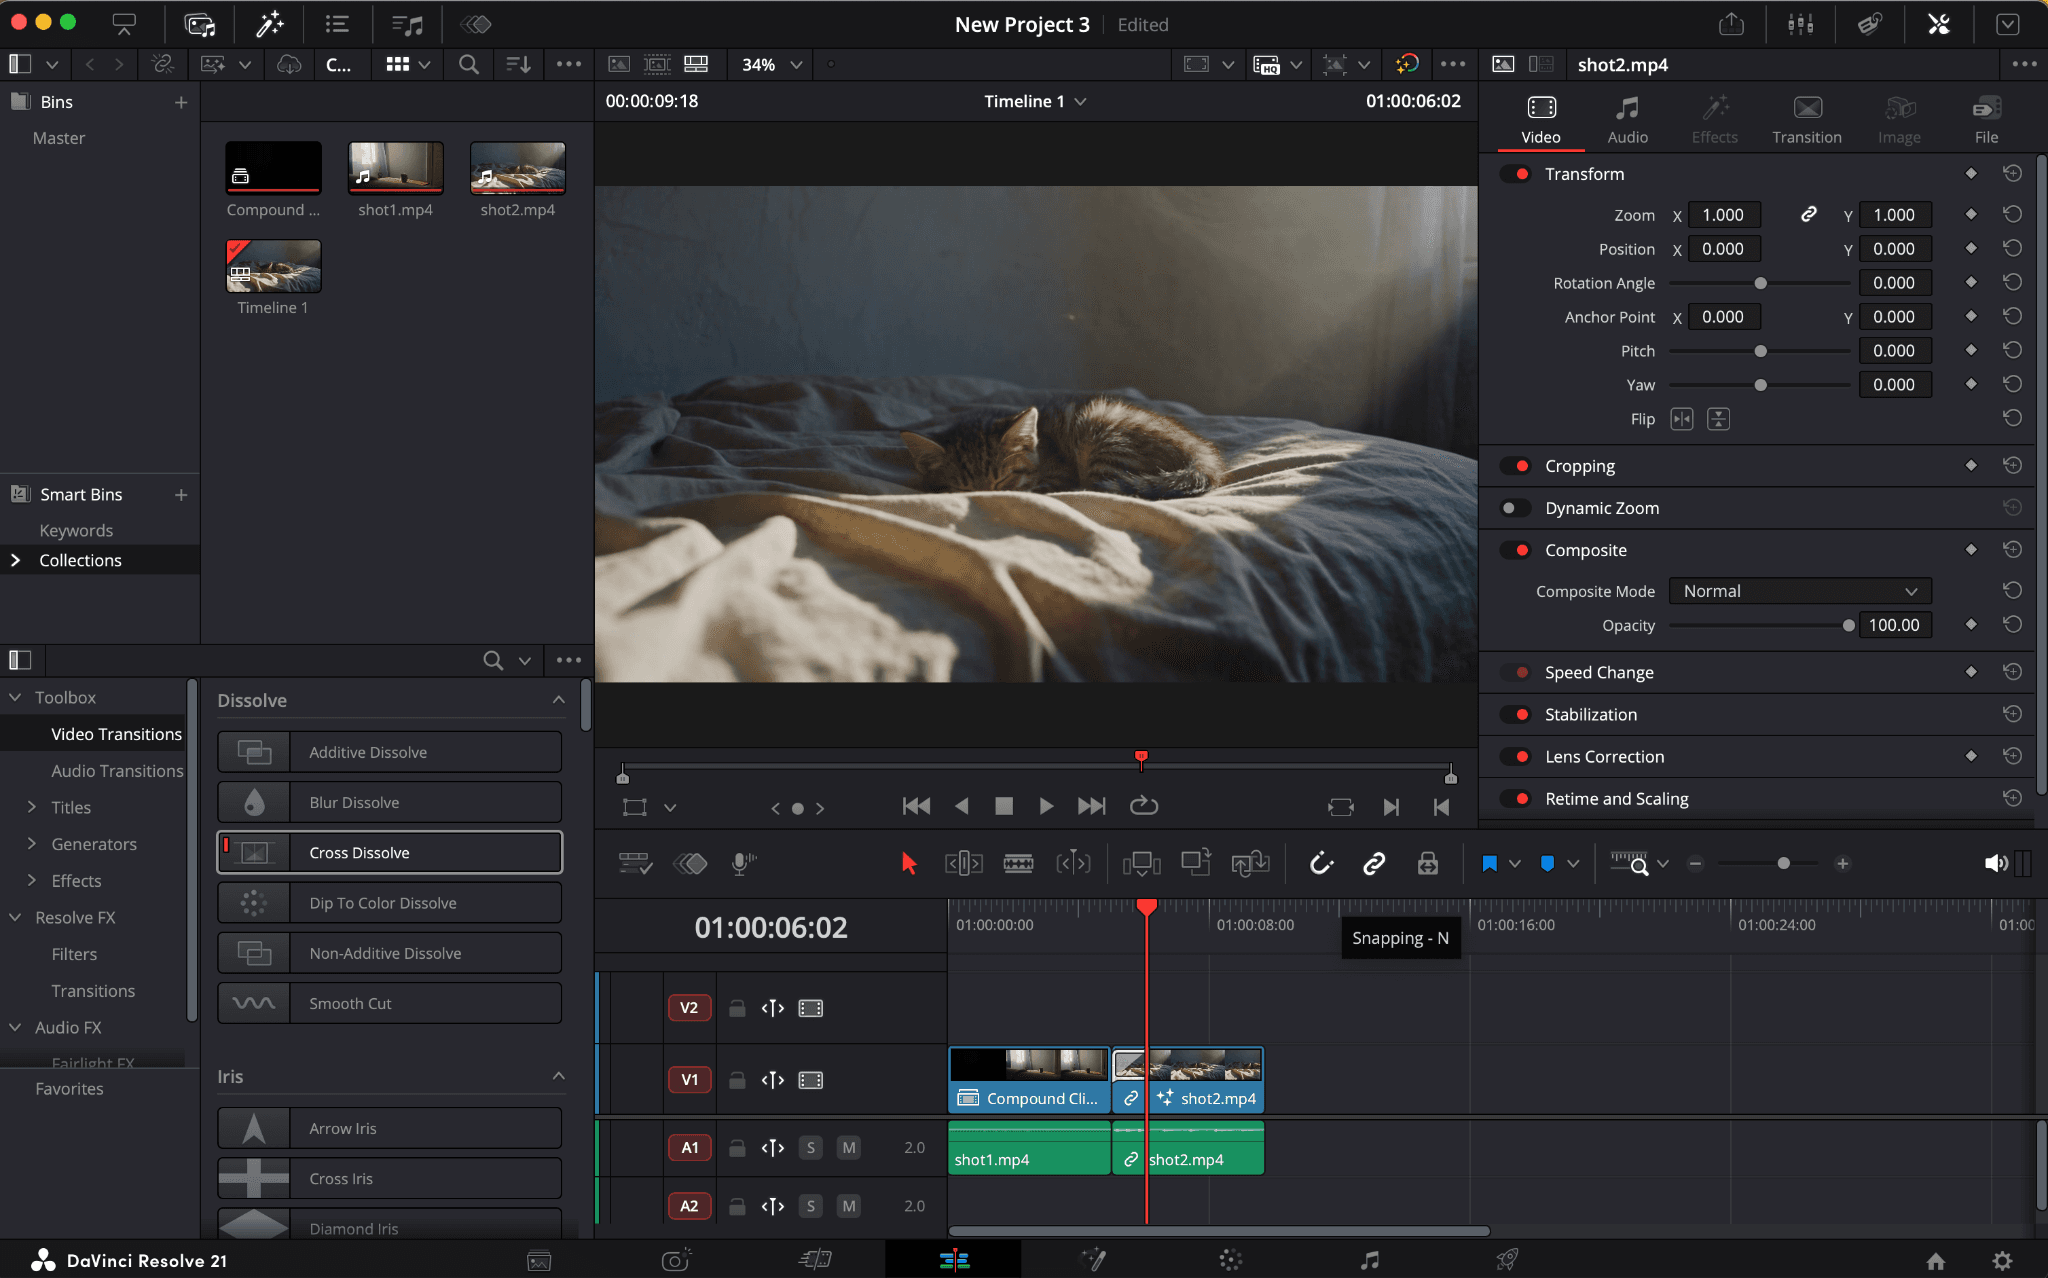The height and width of the screenshot is (1278, 2048).
Task: Toggle the Composite section switch
Action: 1516,550
